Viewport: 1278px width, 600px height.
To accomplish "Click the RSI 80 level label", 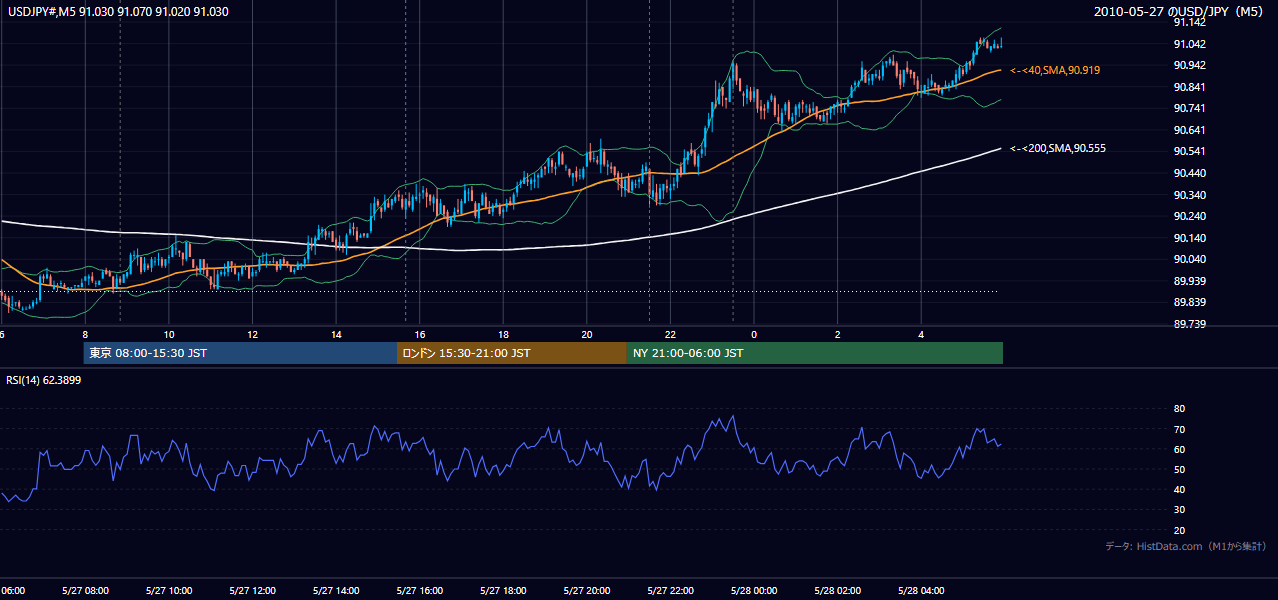I will pyautogui.click(x=1179, y=409).
